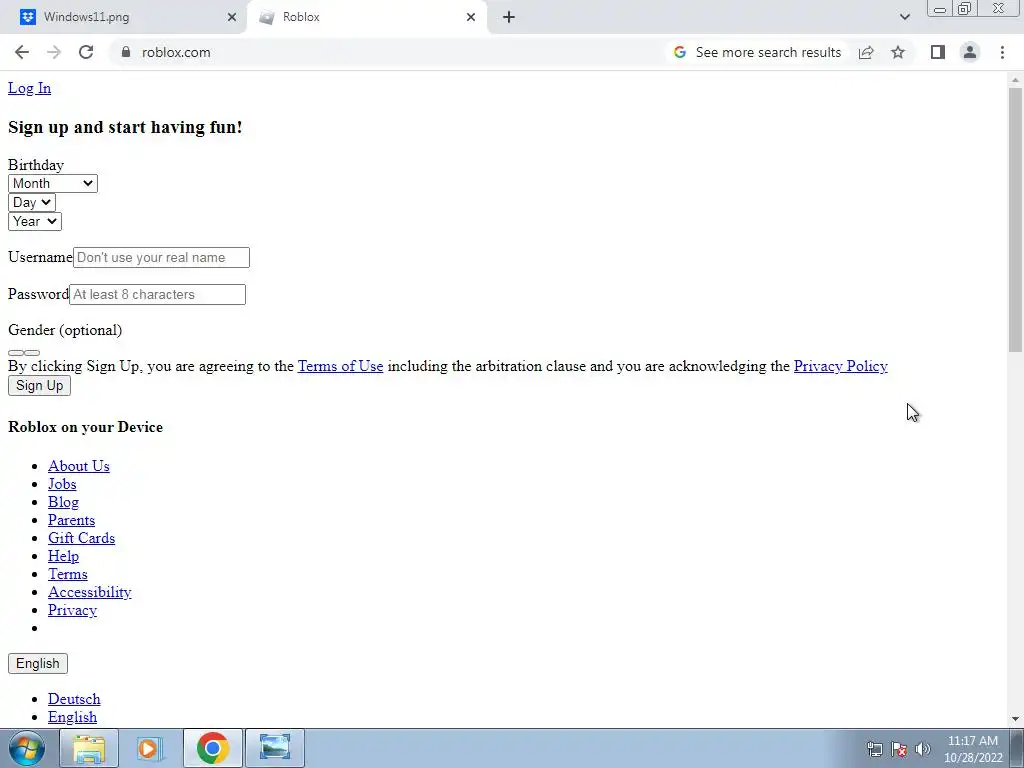Expand the Year dropdown
This screenshot has height=768, width=1024.
35,221
